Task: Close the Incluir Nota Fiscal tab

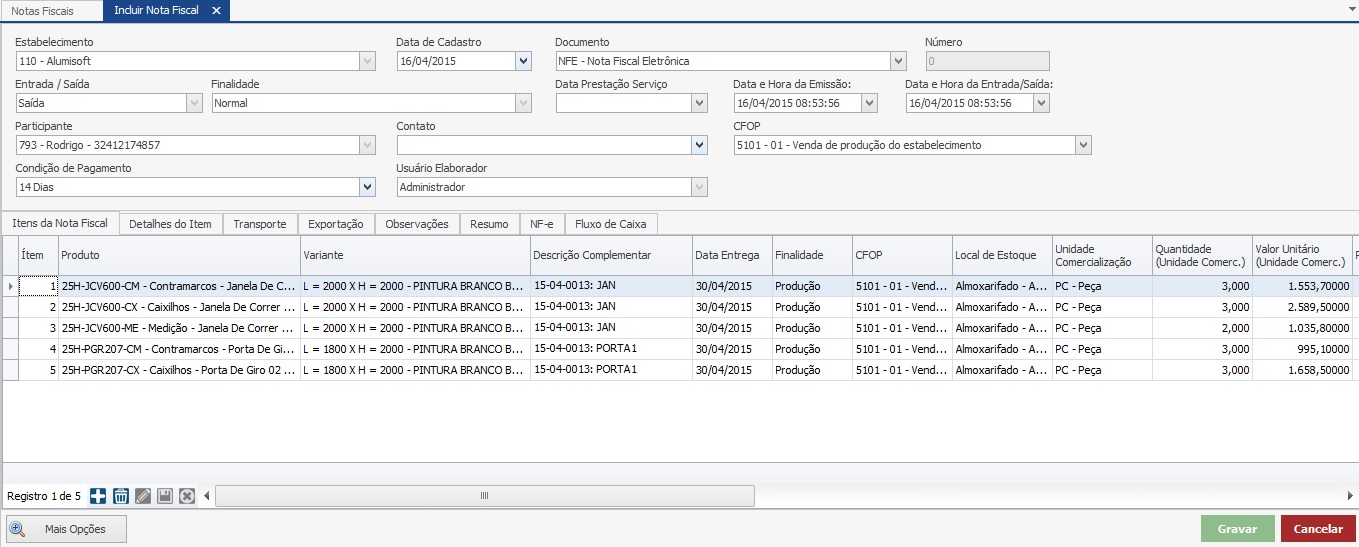Action: click(x=216, y=10)
